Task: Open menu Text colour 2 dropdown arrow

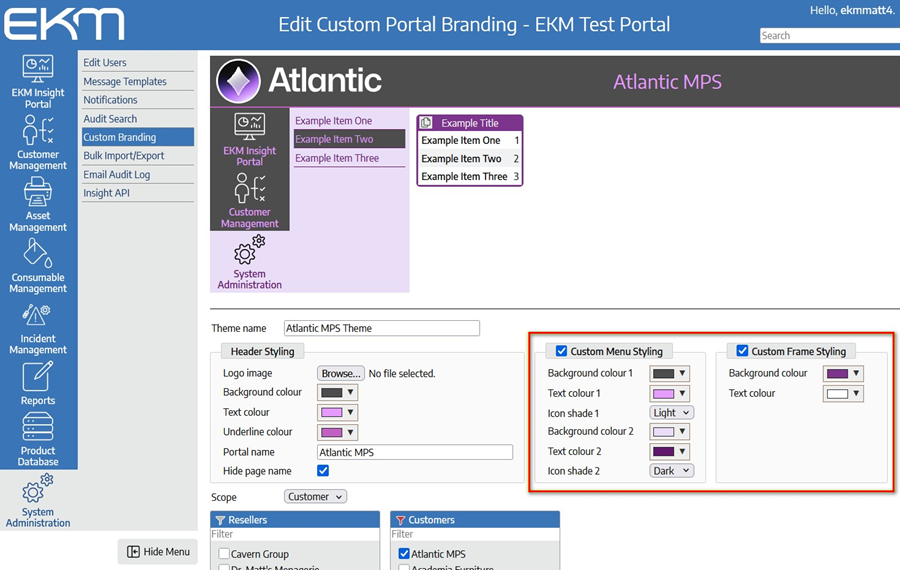Action: [x=682, y=451]
